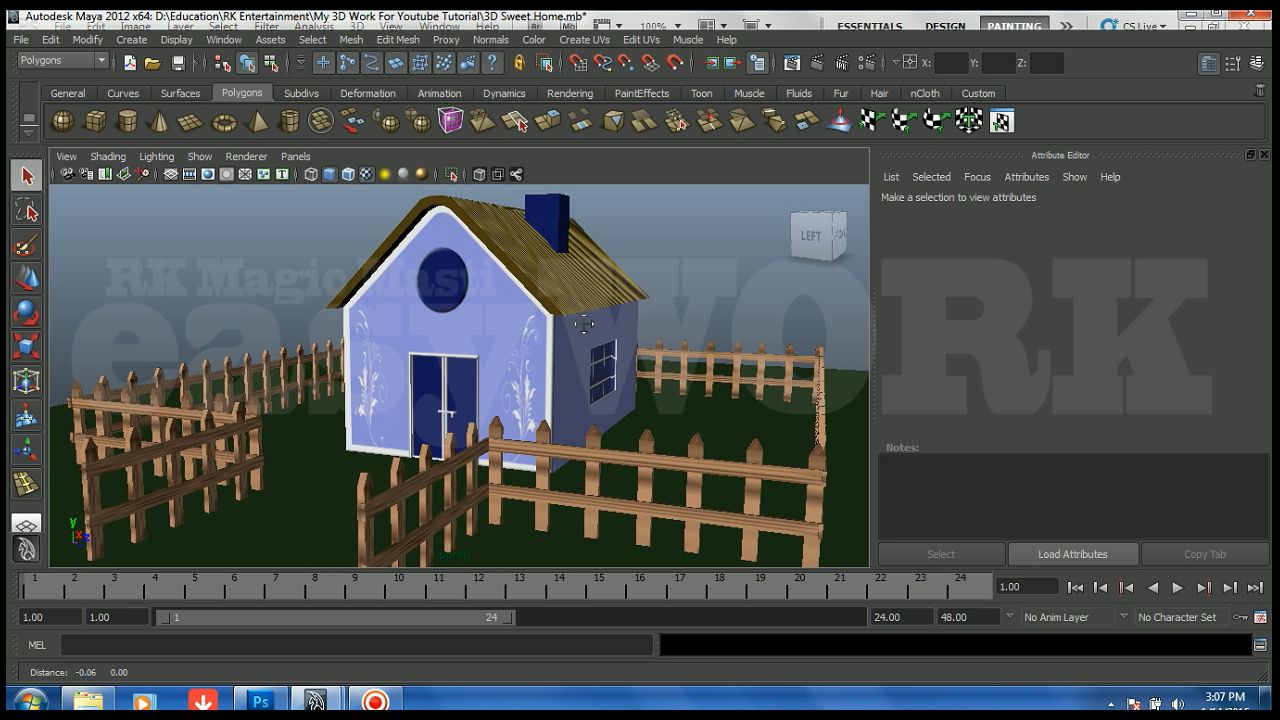Create a polygon cube from shelf
1280x720 pixels.
tap(95, 122)
